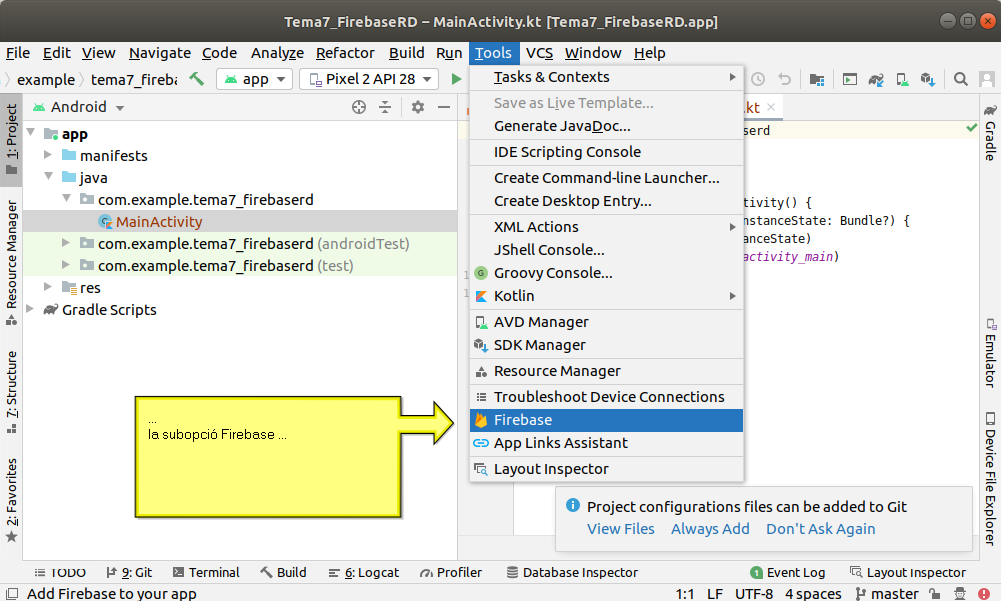Select Groovy Console menu entry
The height and width of the screenshot is (601, 1001).
(x=606, y=273)
